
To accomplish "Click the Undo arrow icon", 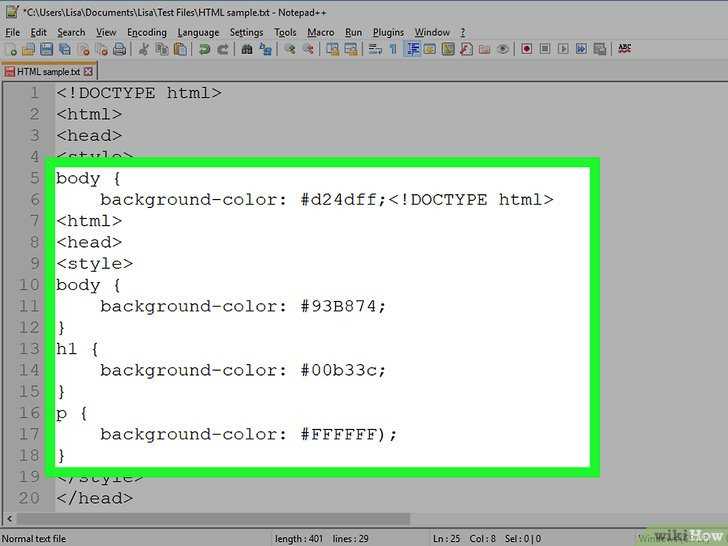I will point(204,49).
